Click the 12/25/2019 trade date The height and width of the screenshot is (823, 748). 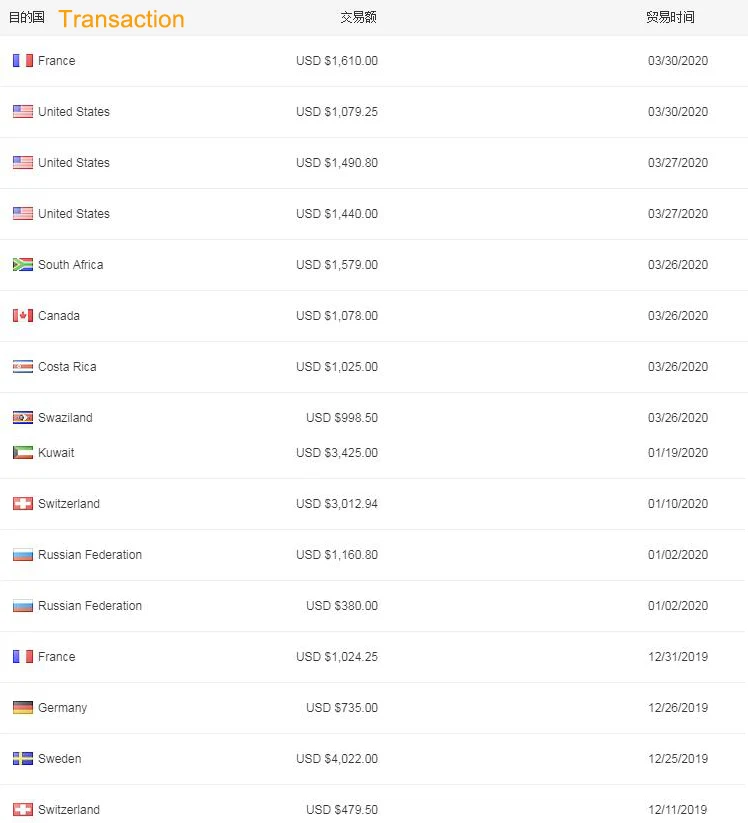coord(677,759)
